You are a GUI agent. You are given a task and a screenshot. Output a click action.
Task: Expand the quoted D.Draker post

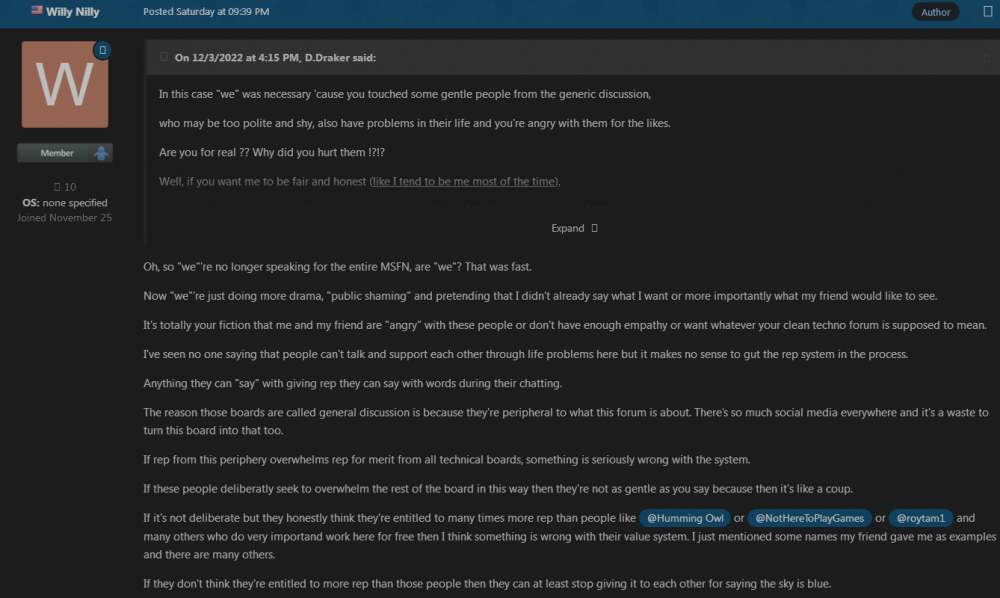point(574,228)
